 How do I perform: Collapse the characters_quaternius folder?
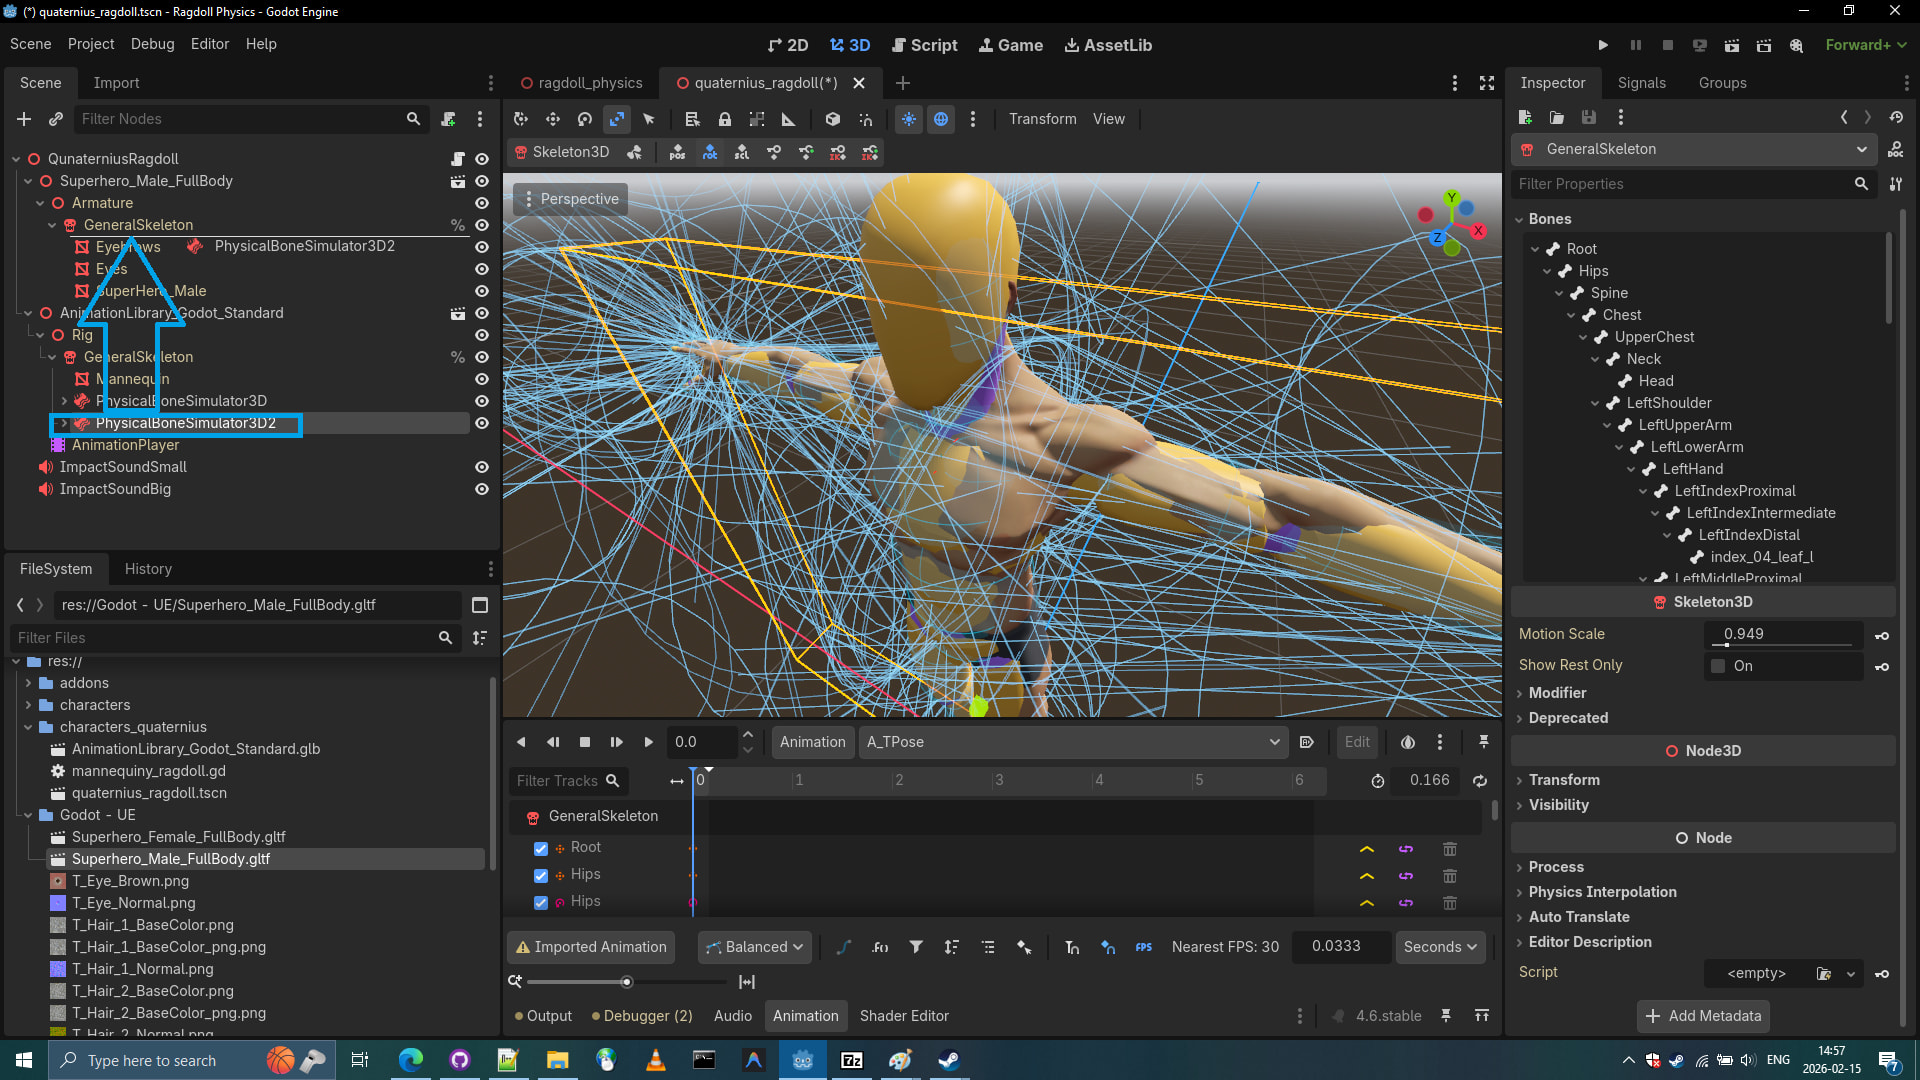point(28,727)
